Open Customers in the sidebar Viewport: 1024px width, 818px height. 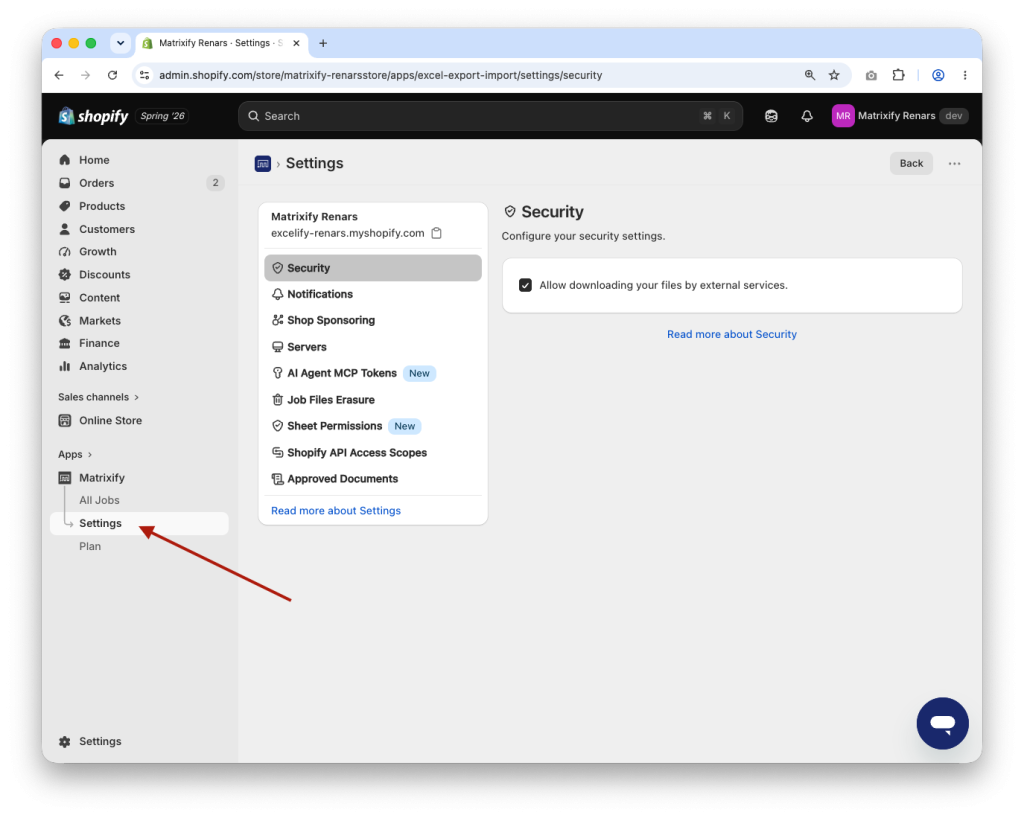point(139,229)
